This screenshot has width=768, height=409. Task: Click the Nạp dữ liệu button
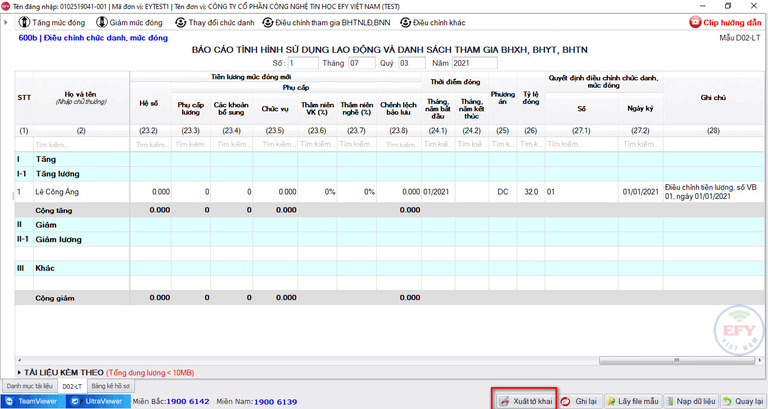pyautogui.click(x=690, y=401)
